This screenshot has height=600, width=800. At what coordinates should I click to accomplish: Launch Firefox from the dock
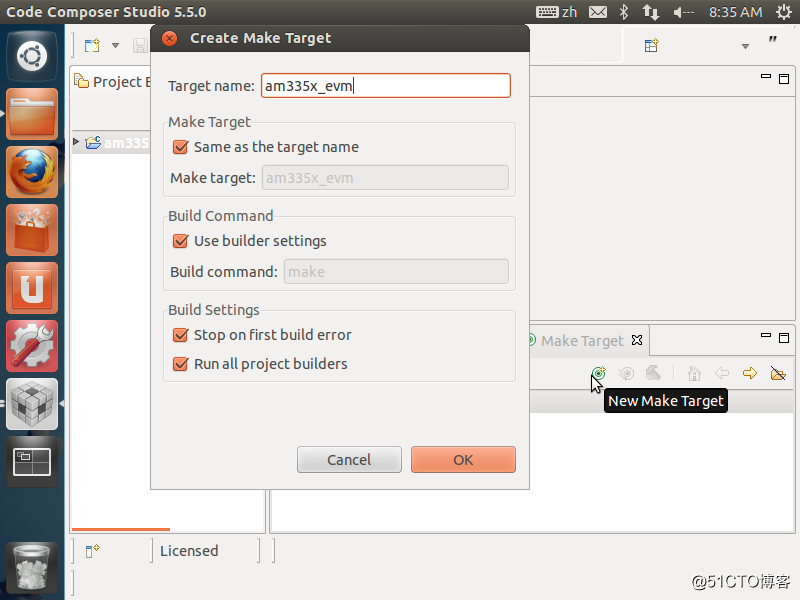click(32, 172)
